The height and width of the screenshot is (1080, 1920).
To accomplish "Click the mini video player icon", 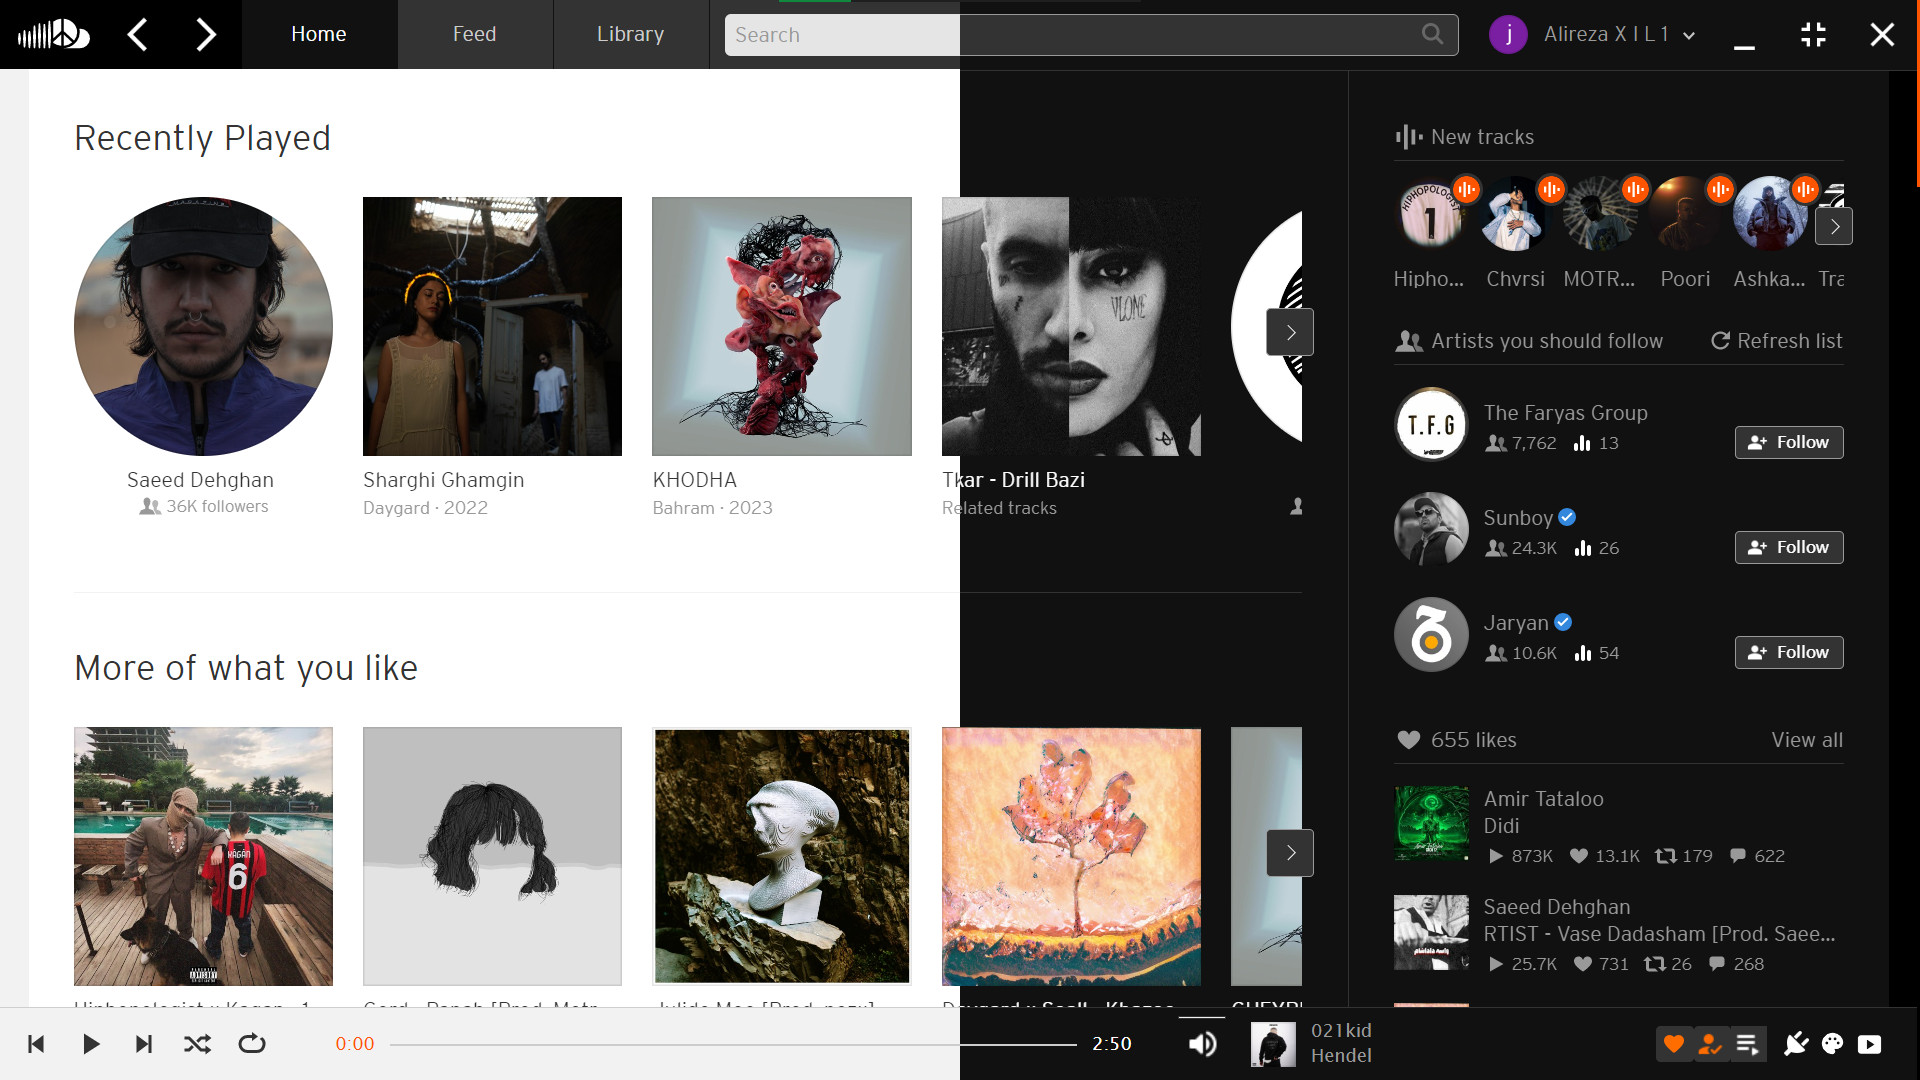I will click(x=1869, y=1044).
